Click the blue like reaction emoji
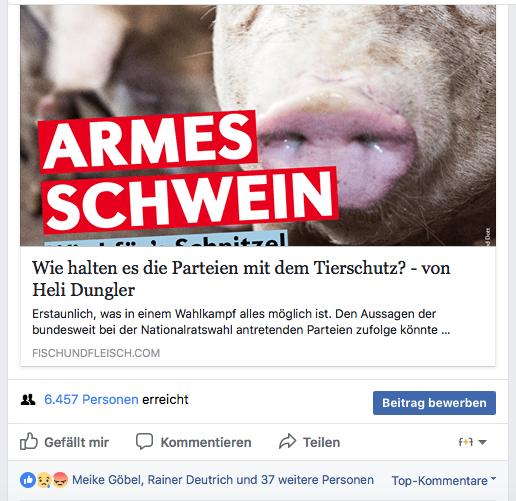Viewport: 516px width, 501px height. click(28, 480)
